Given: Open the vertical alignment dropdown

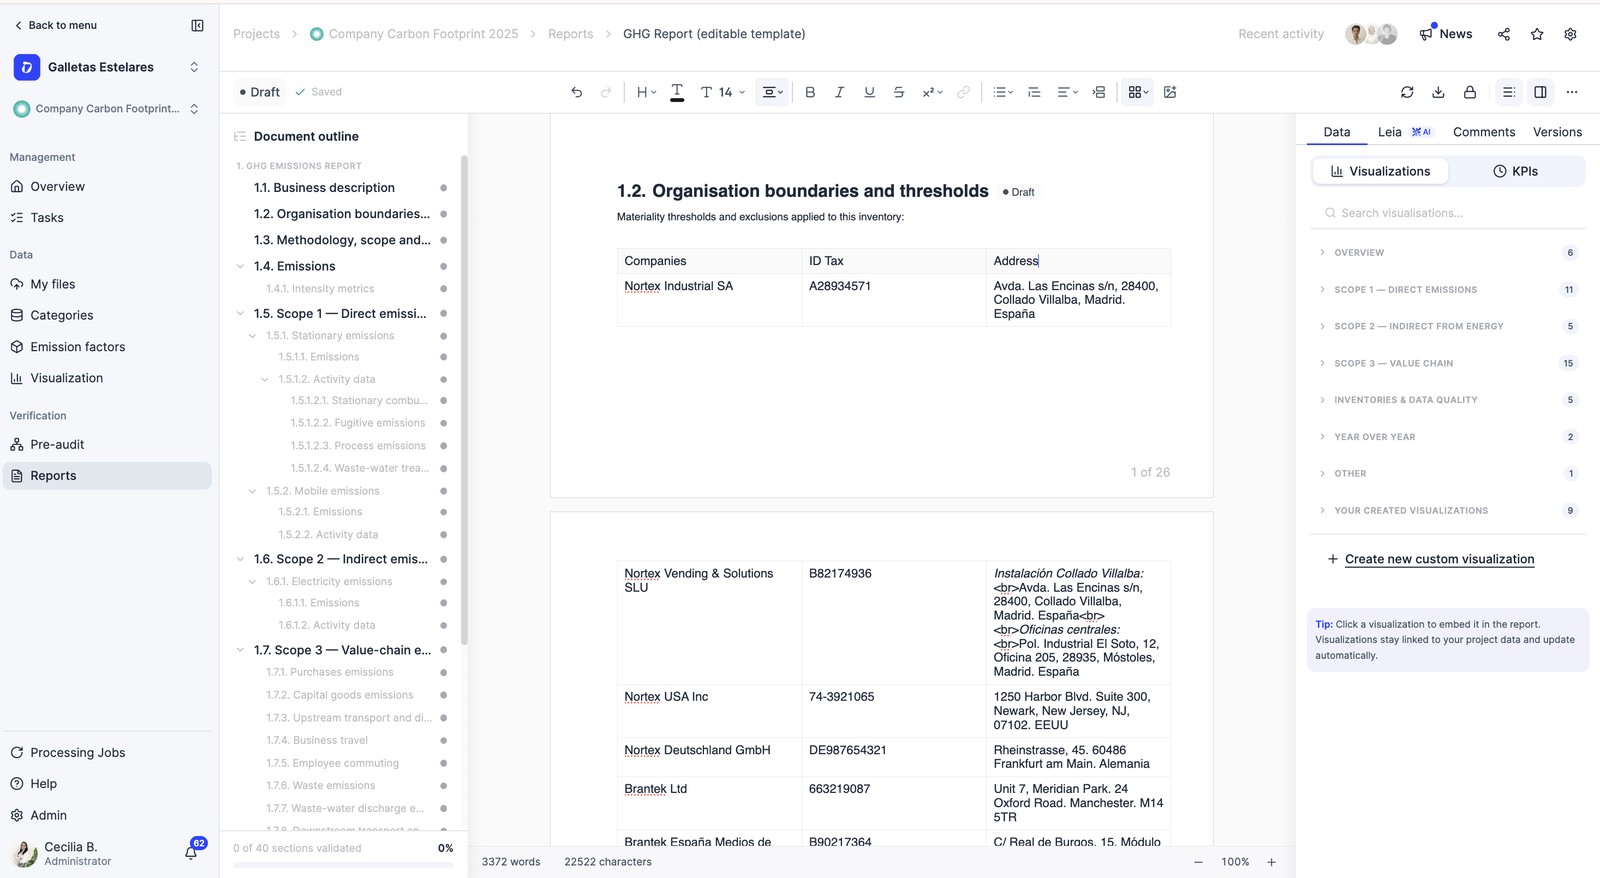Looking at the screenshot, I should point(772,92).
